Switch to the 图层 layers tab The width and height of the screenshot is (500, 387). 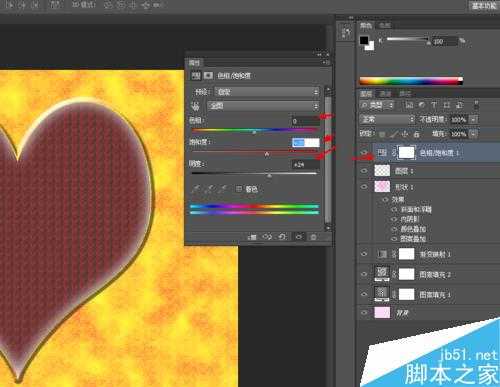point(366,94)
